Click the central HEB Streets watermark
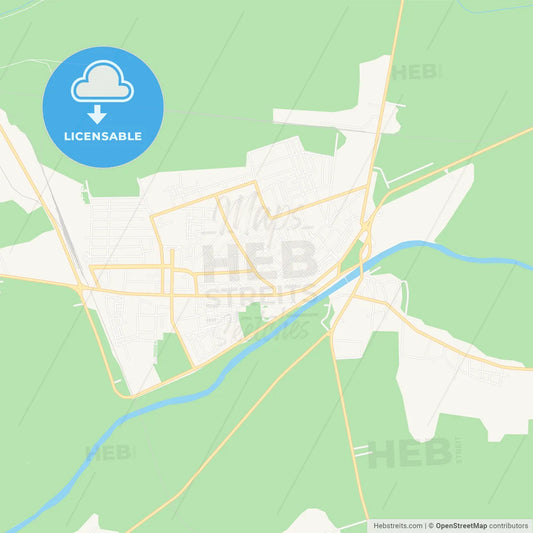The height and width of the screenshot is (533, 533). 260,269
